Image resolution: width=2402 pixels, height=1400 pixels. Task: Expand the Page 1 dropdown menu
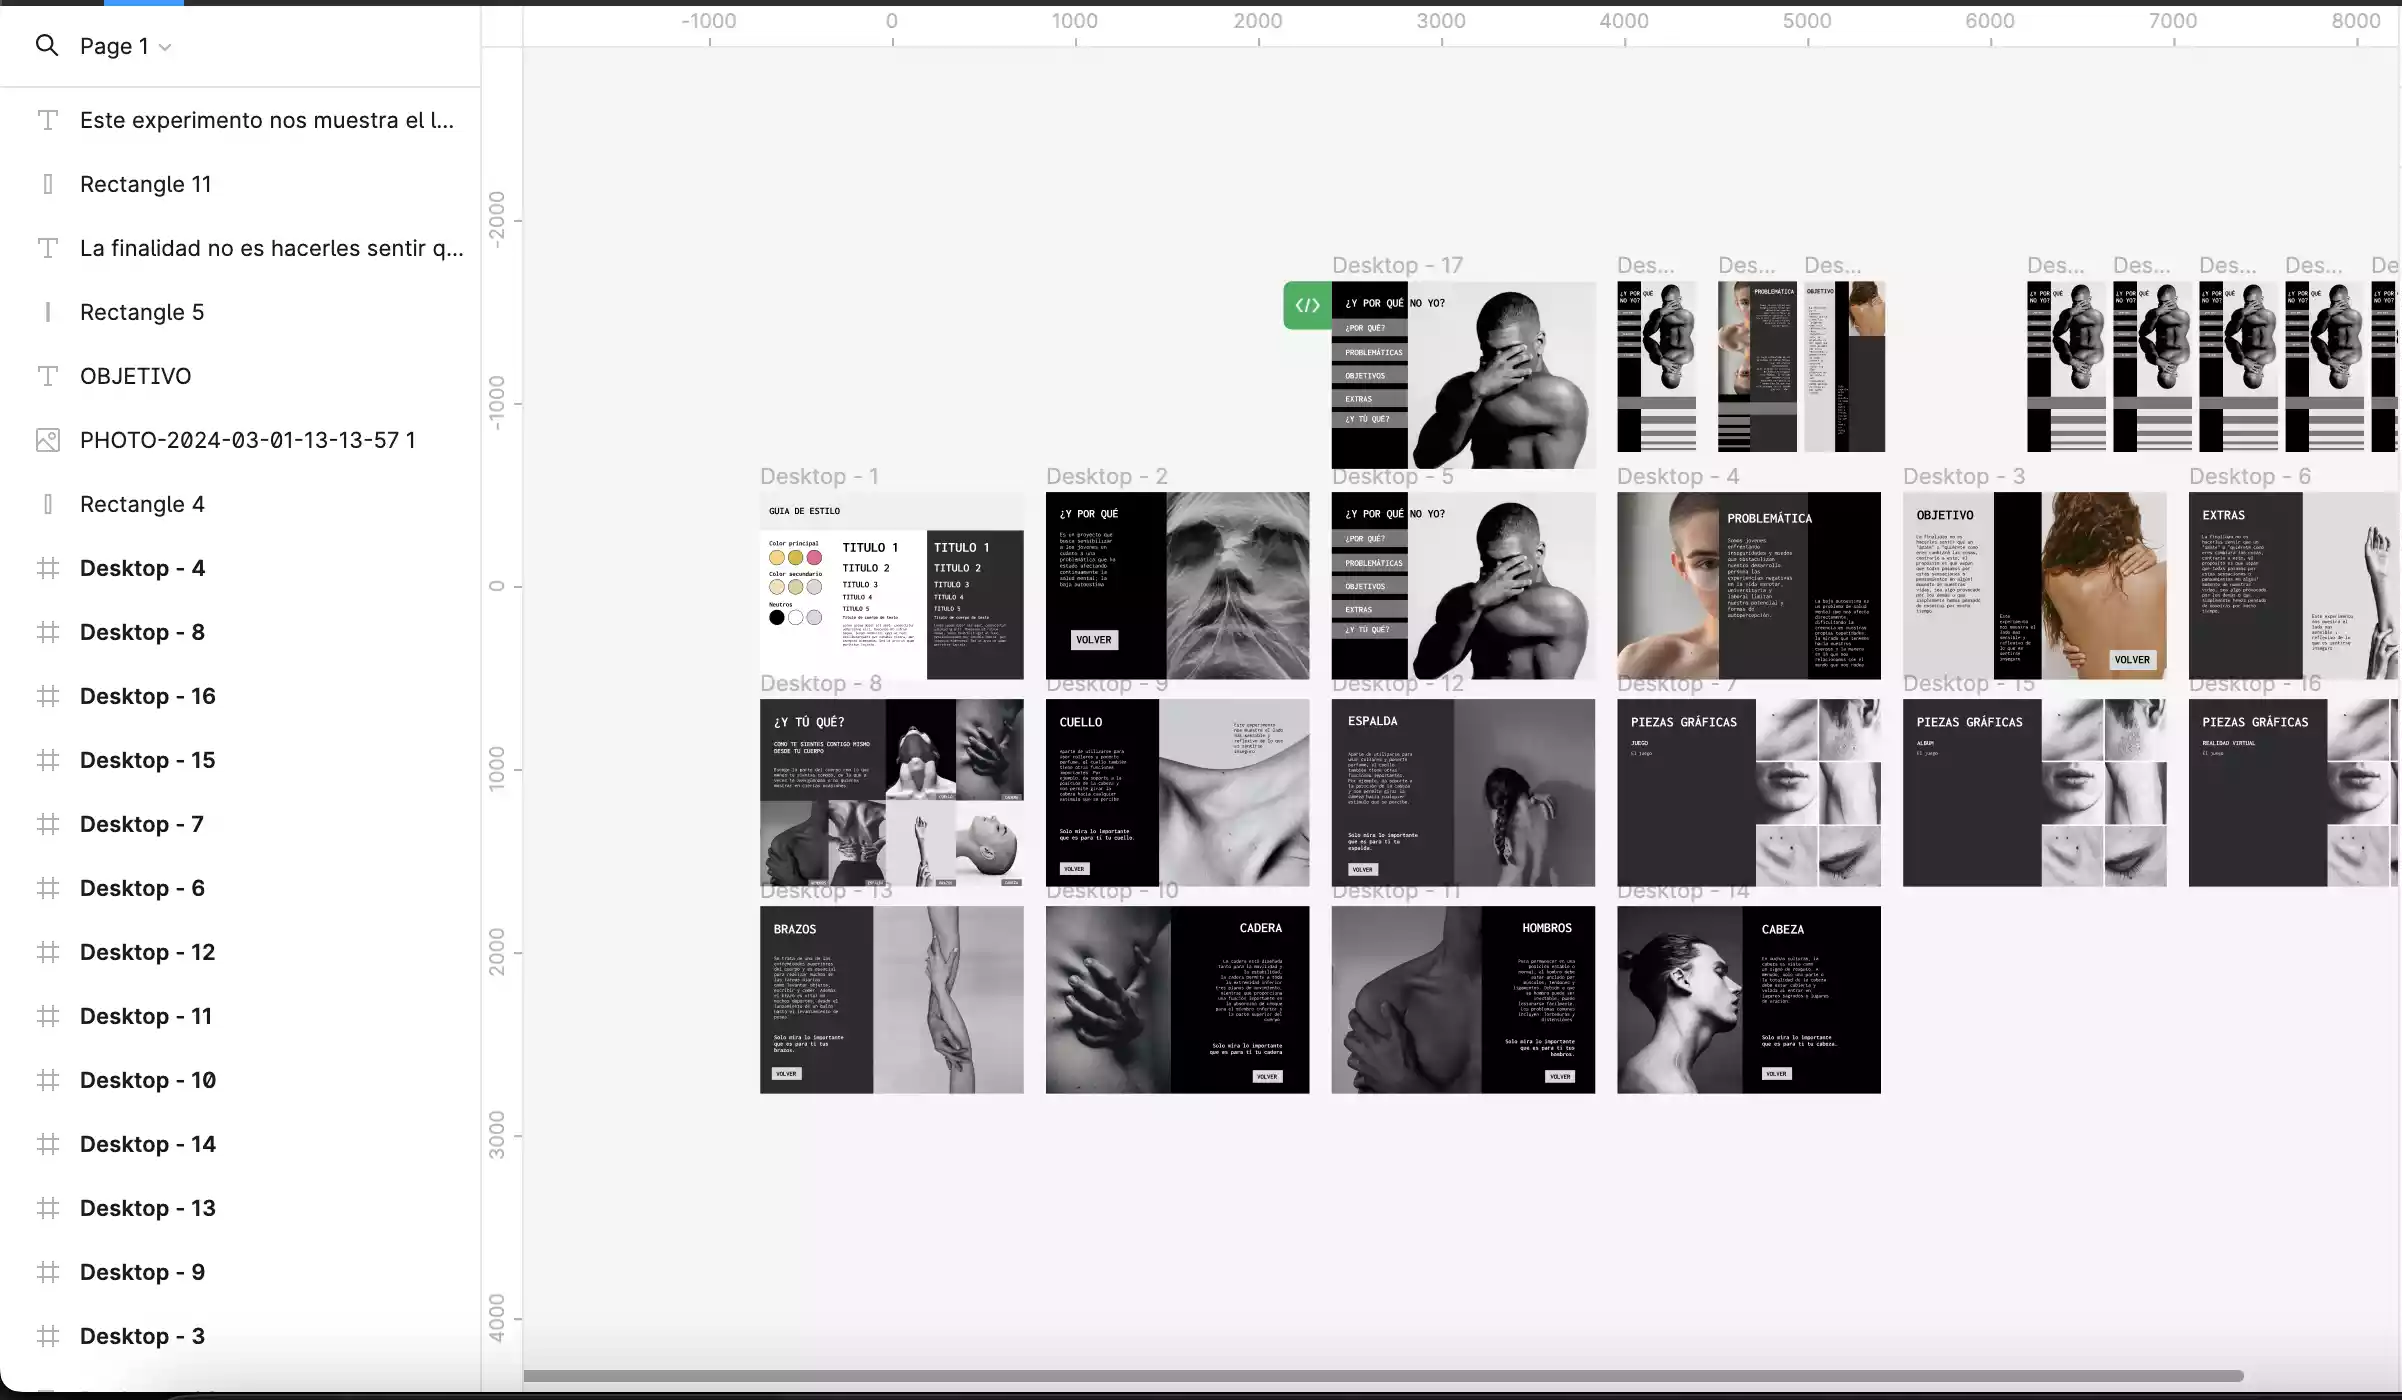165,47
